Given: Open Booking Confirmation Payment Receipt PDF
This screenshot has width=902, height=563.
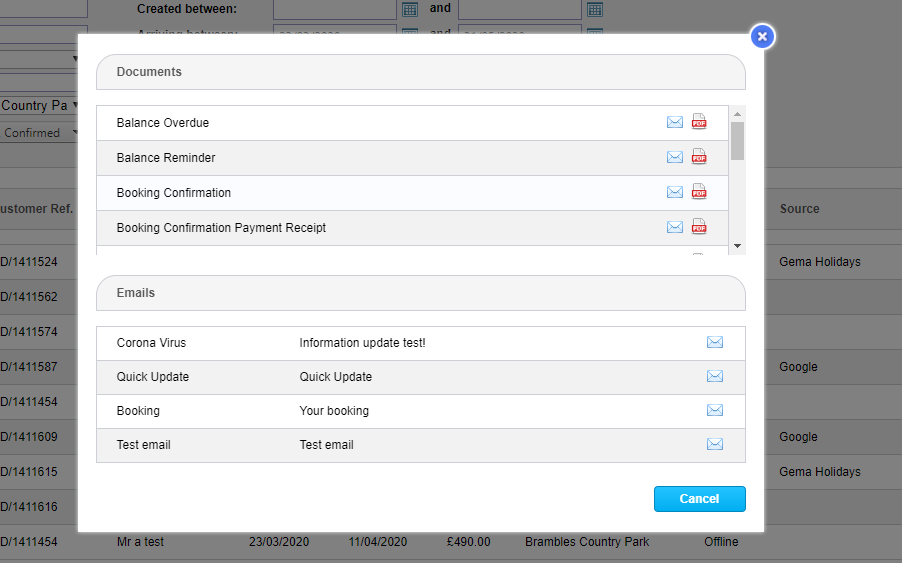Looking at the screenshot, I should 699,228.
